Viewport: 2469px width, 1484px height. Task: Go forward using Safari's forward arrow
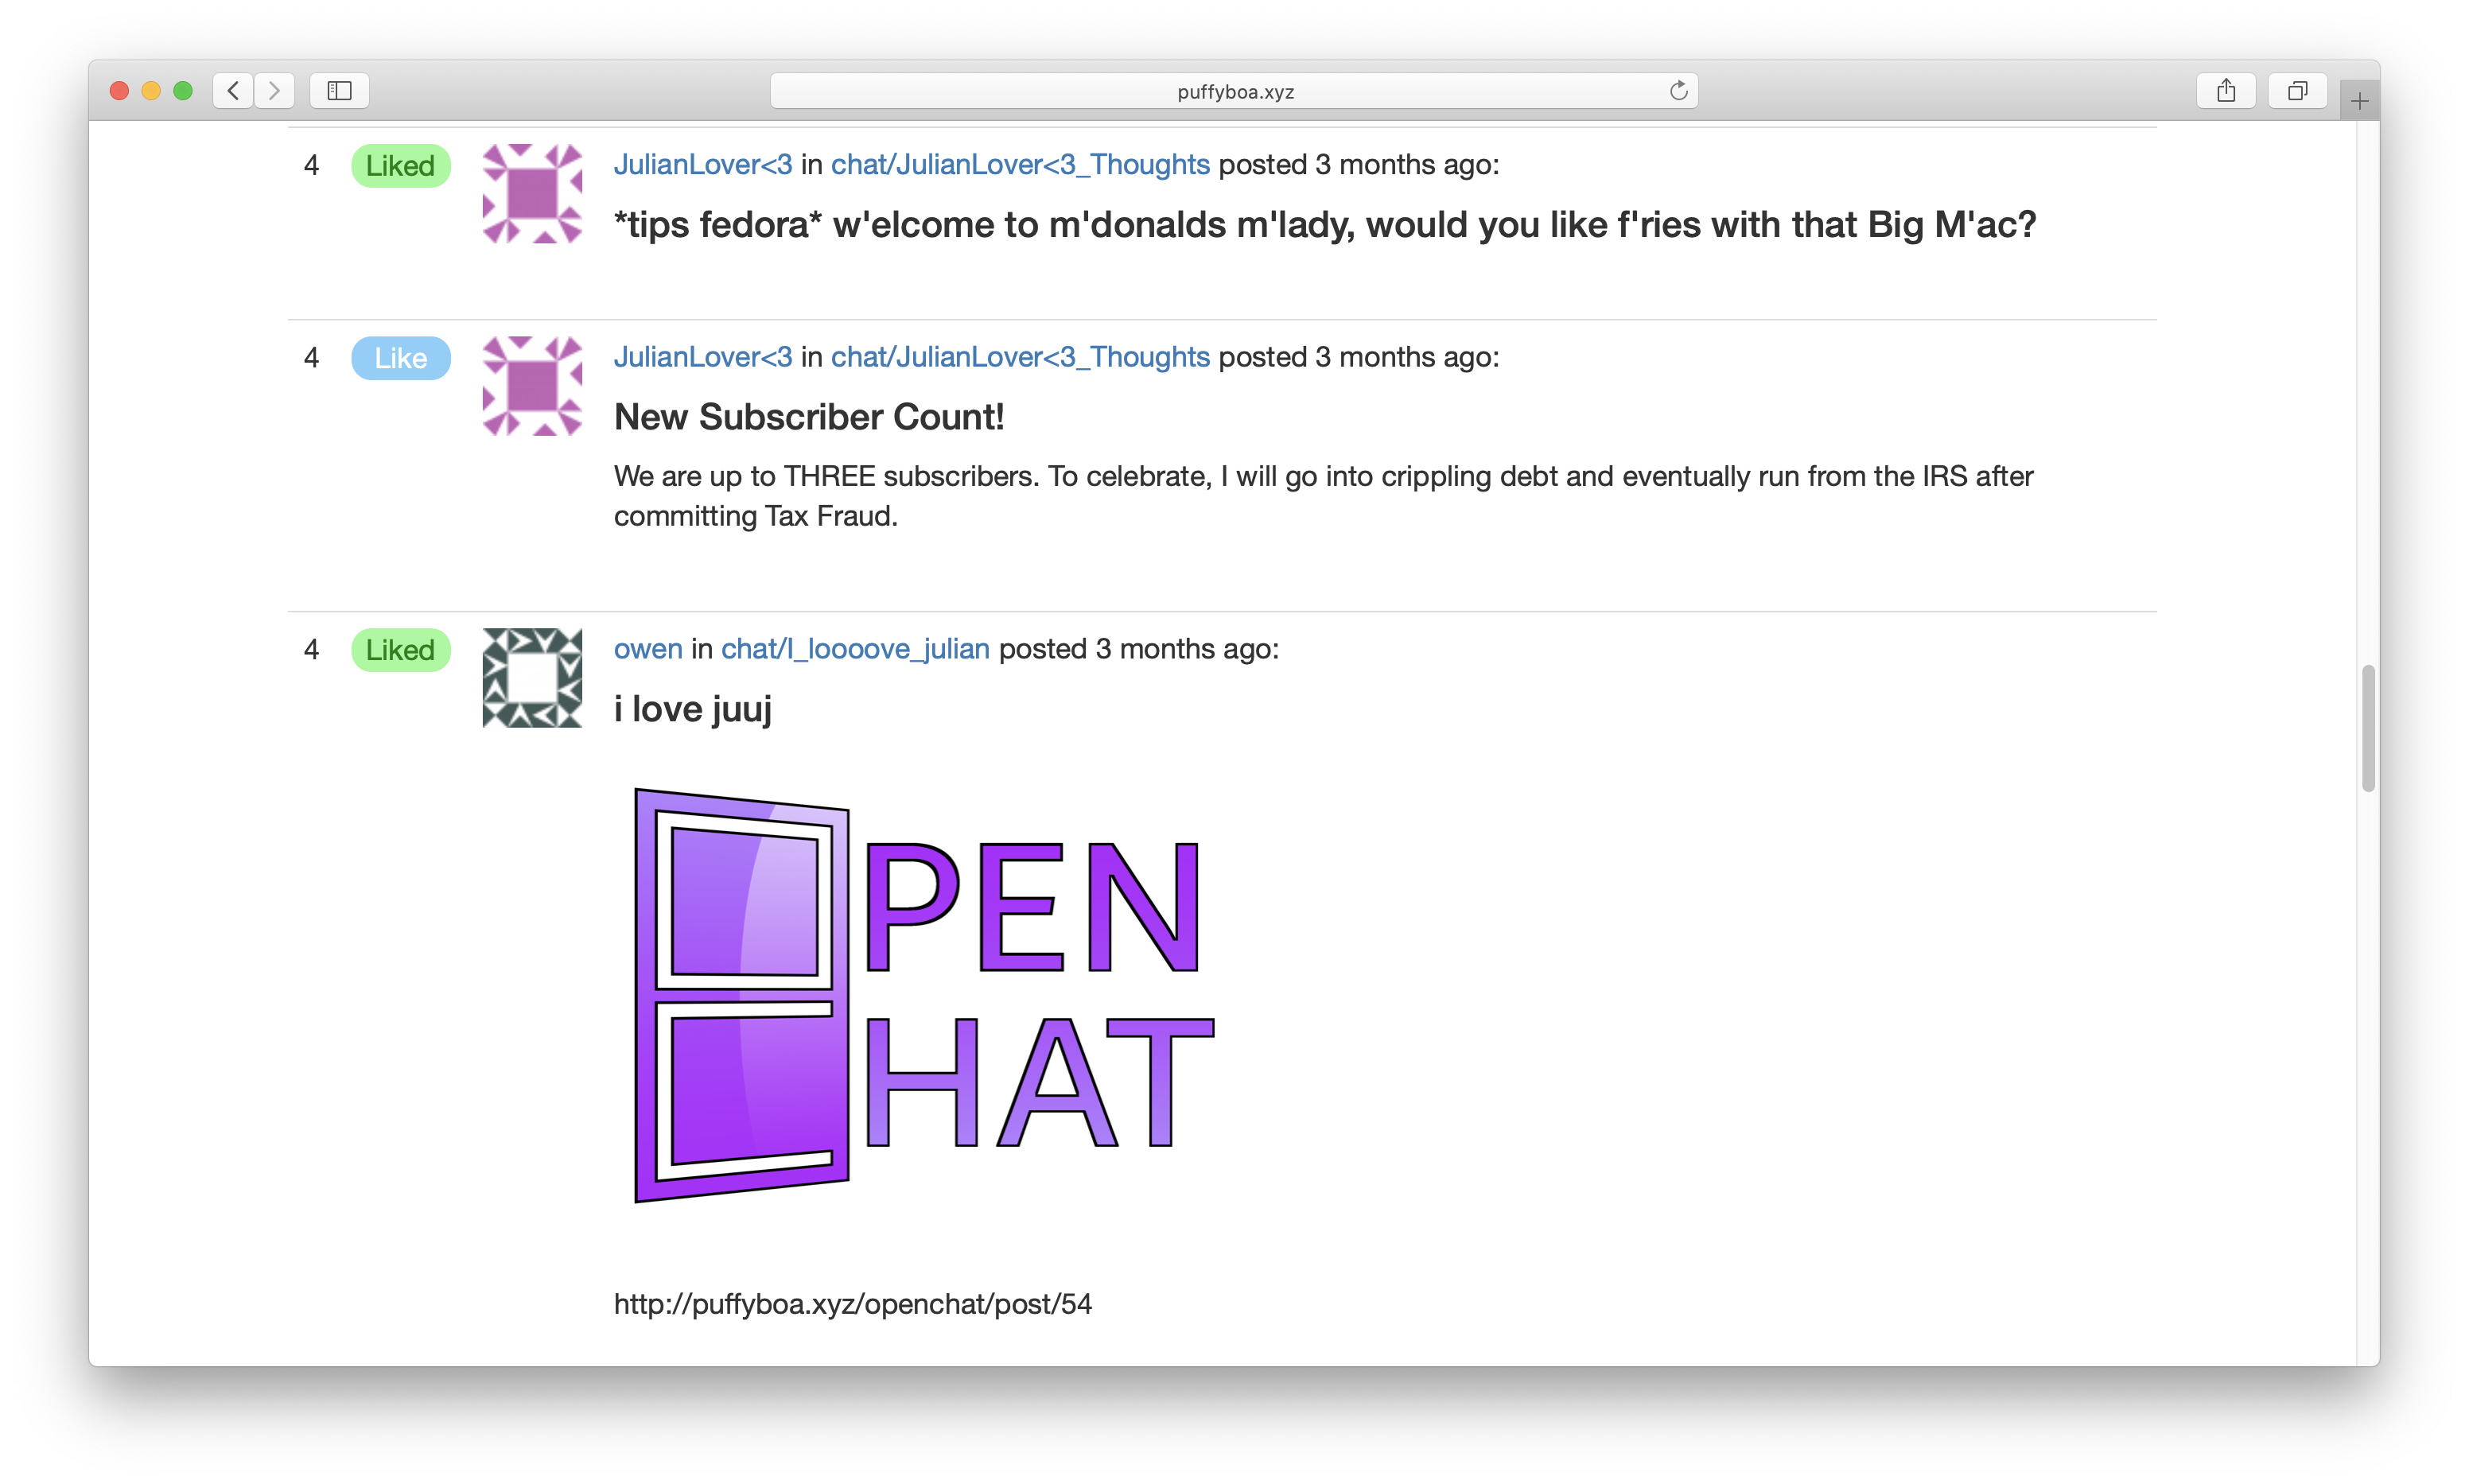pyautogui.click(x=274, y=91)
